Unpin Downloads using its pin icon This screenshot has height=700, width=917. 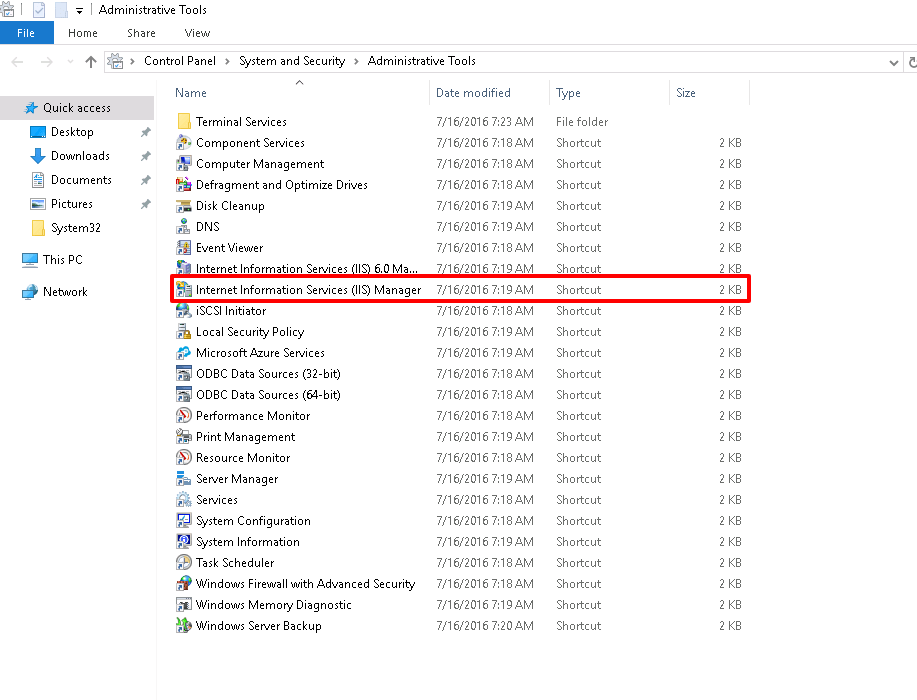tap(146, 156)
